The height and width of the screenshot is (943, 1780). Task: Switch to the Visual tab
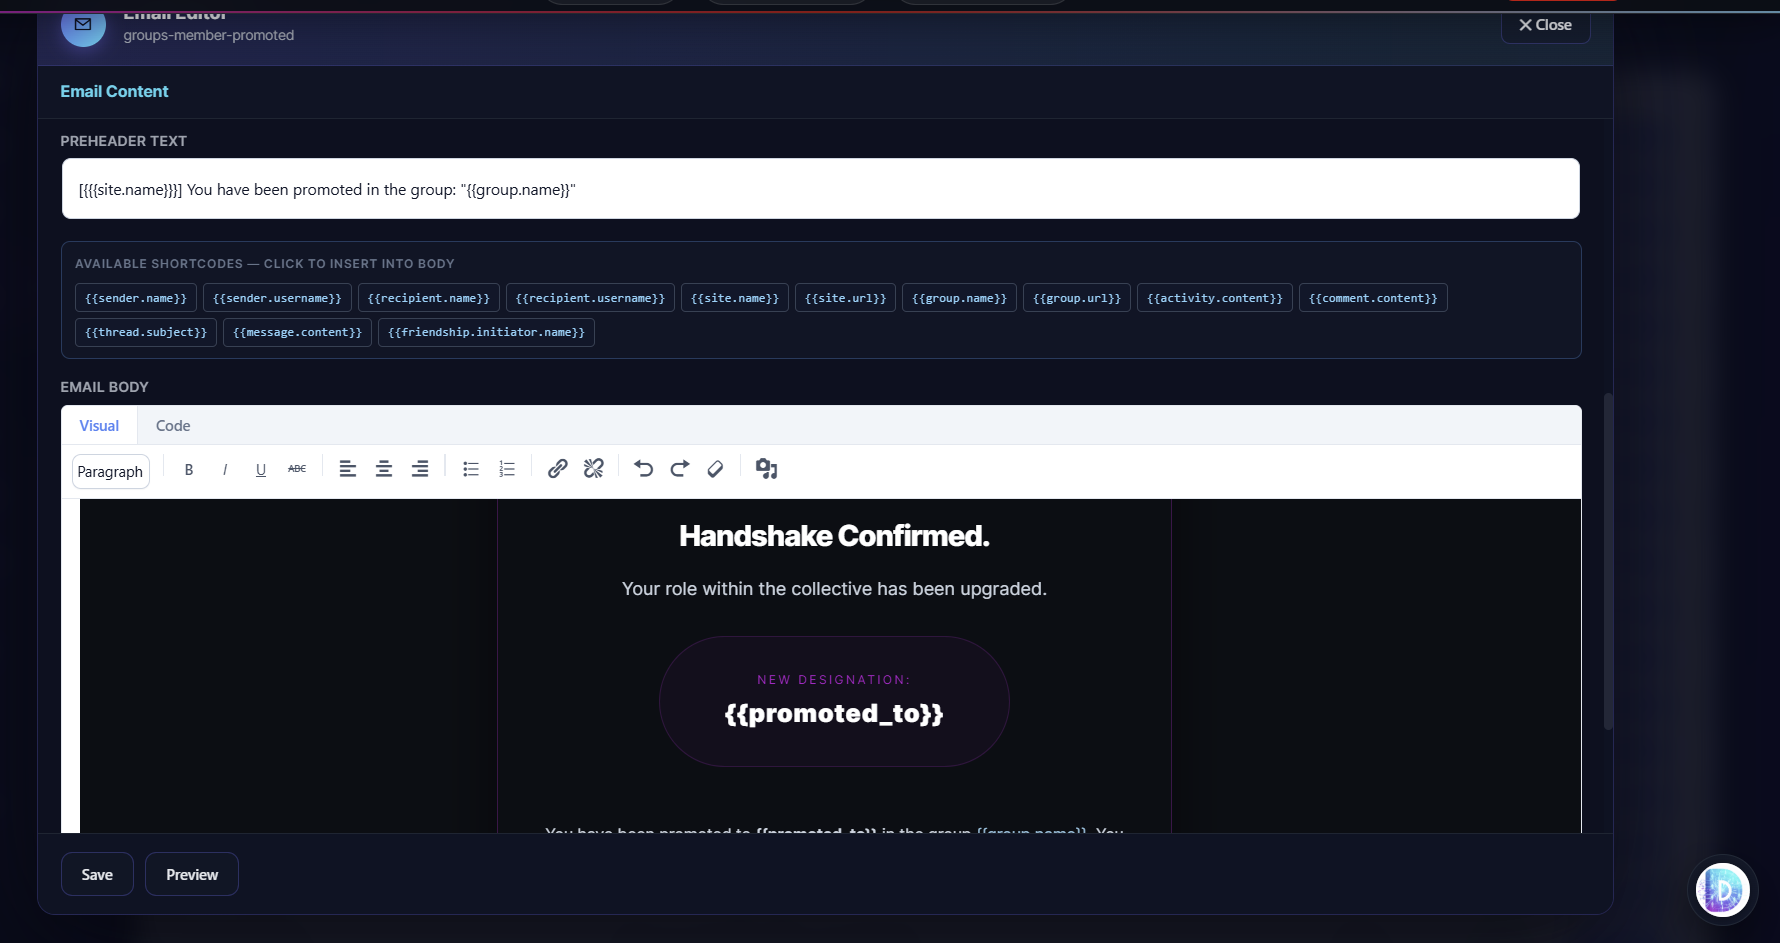click(99, 426)
